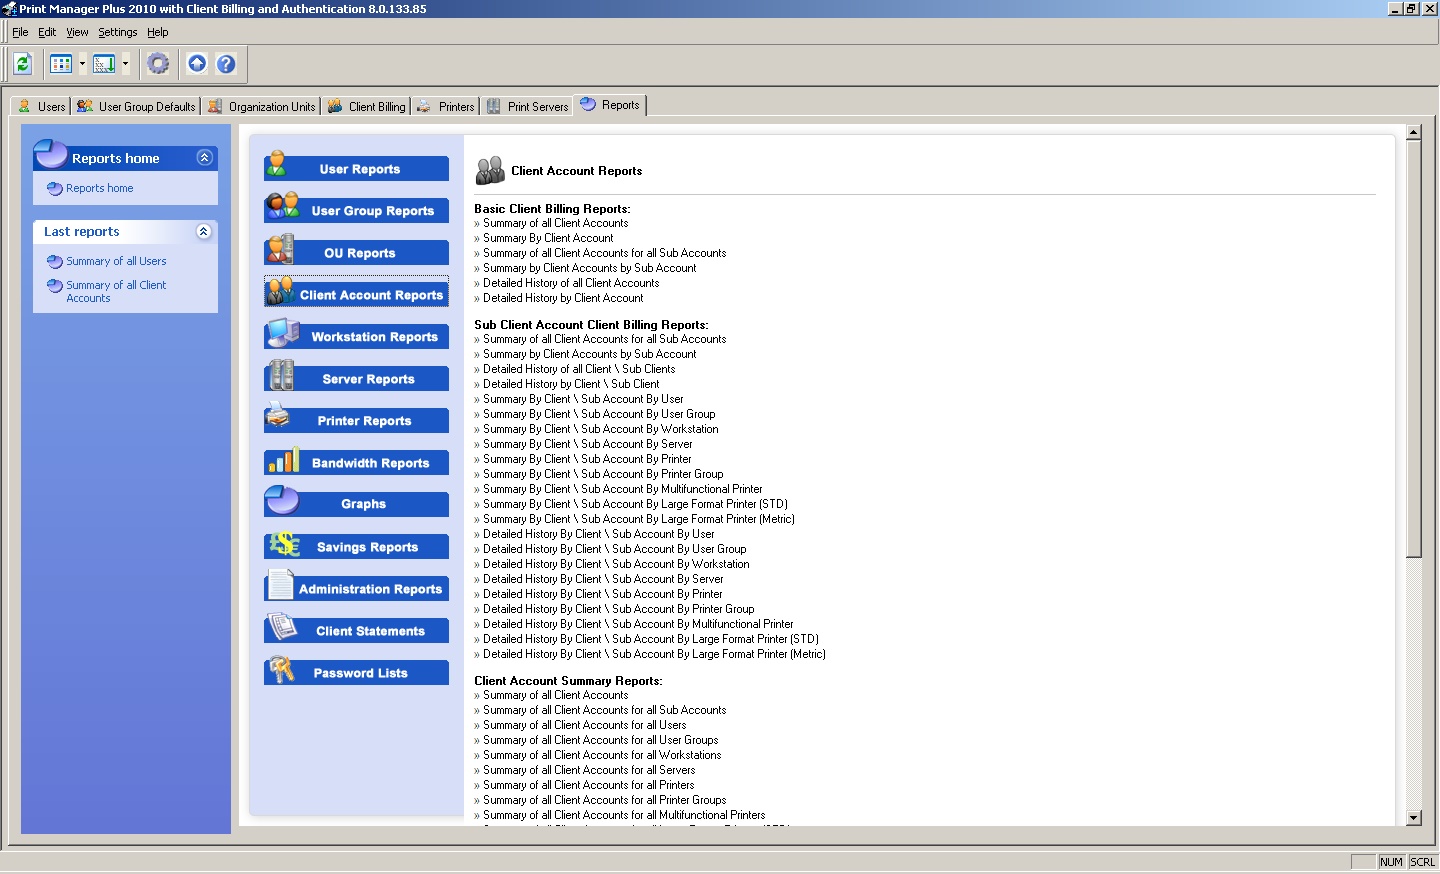Open last report Summary of all Users

116,261
